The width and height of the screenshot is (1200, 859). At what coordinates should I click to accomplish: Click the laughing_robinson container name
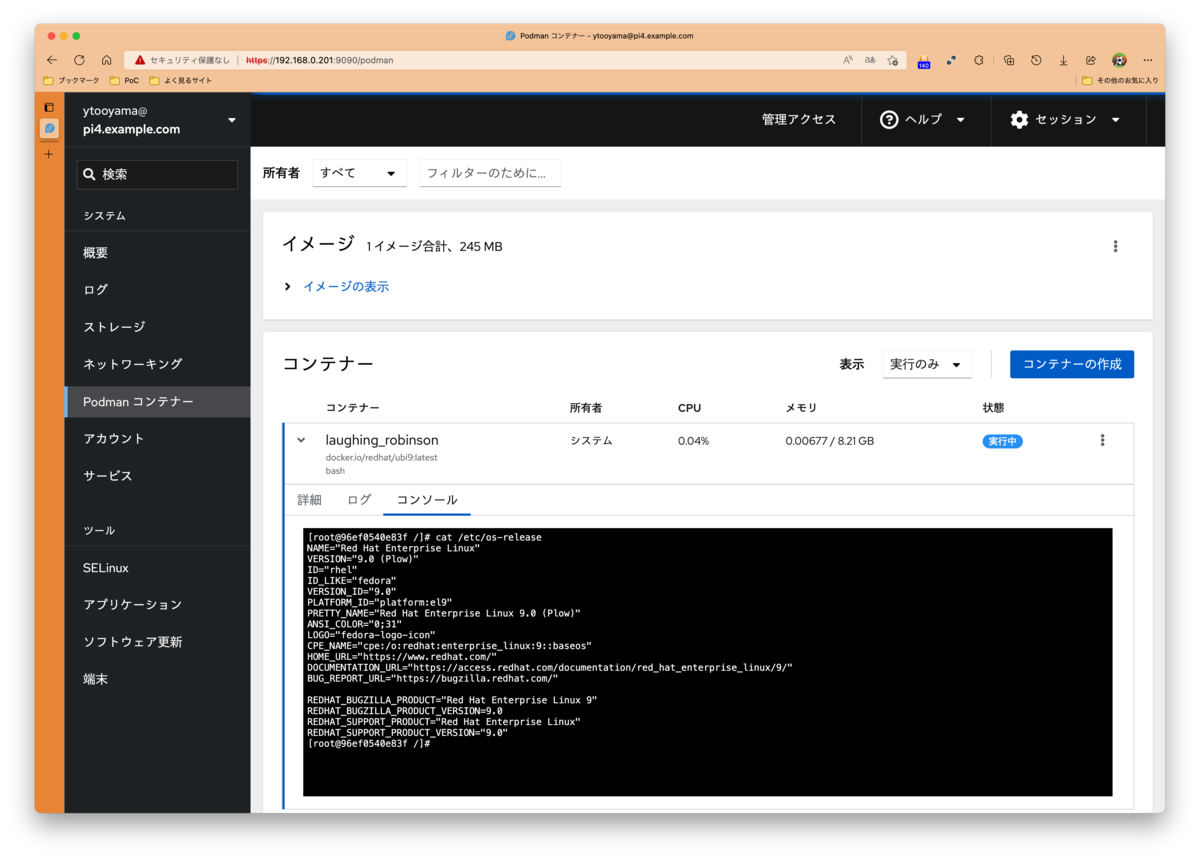382,440
